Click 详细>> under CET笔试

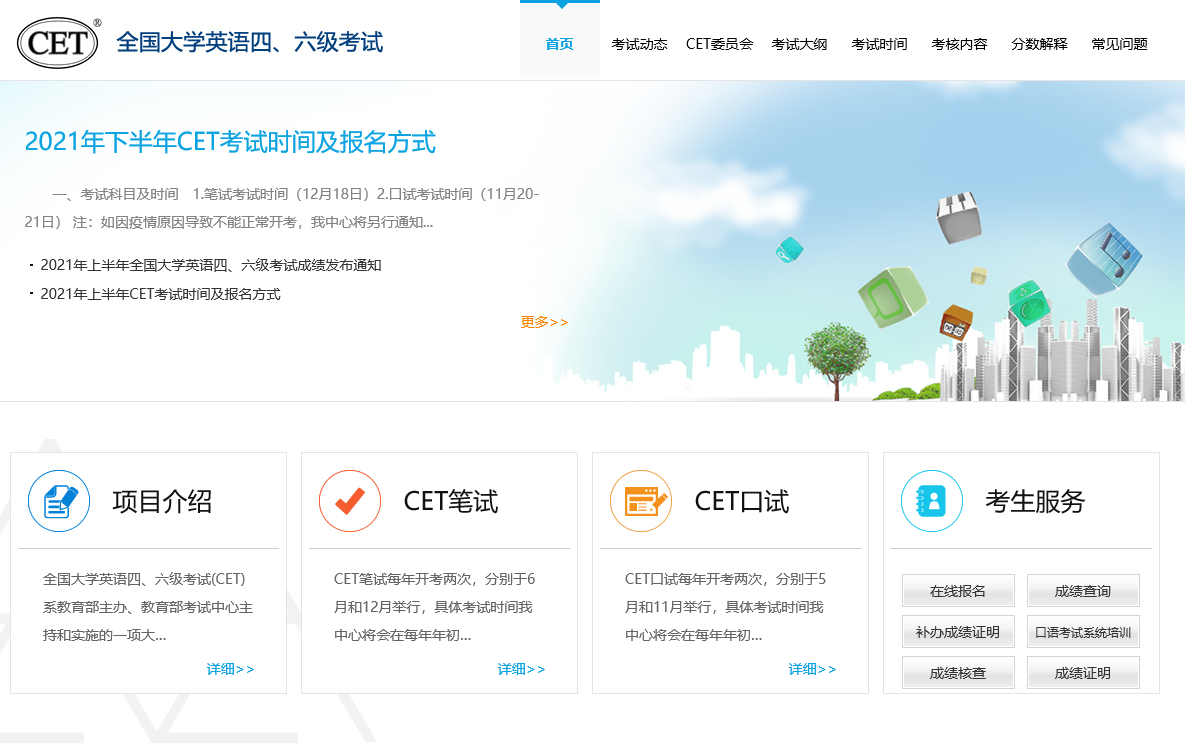(521, 669)
